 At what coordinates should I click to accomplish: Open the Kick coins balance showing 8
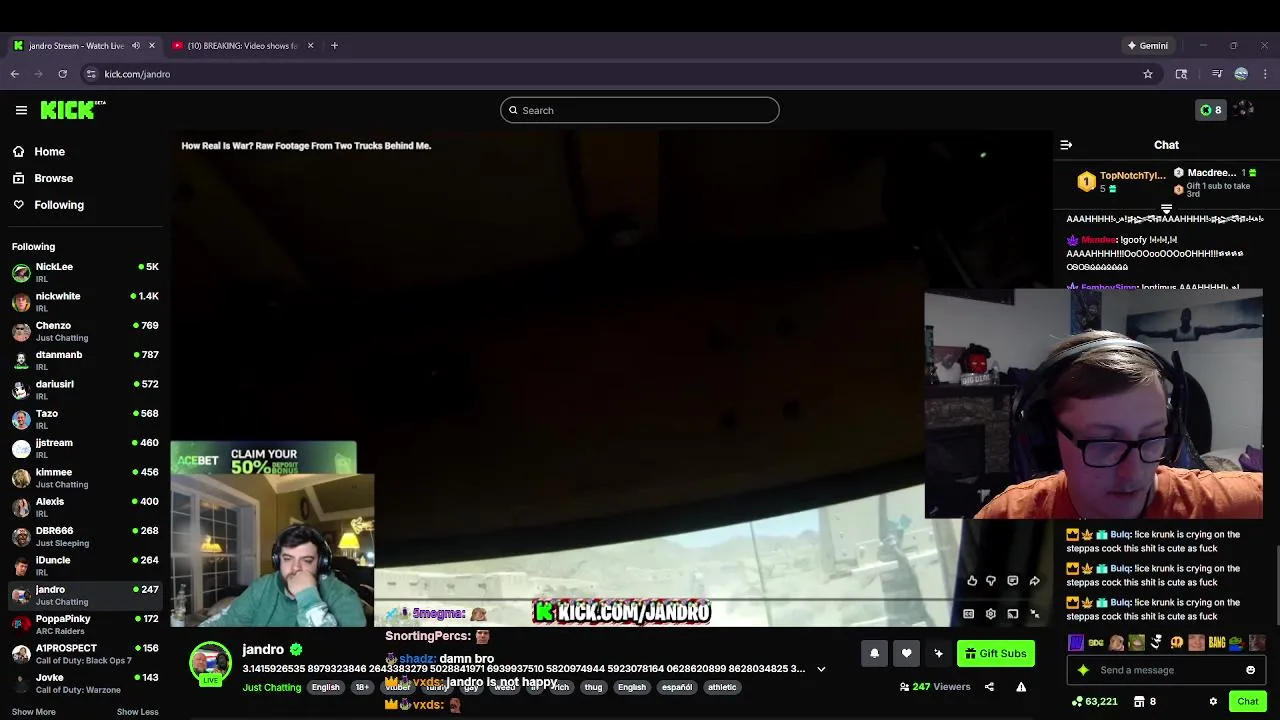(x=1211, y=110)
